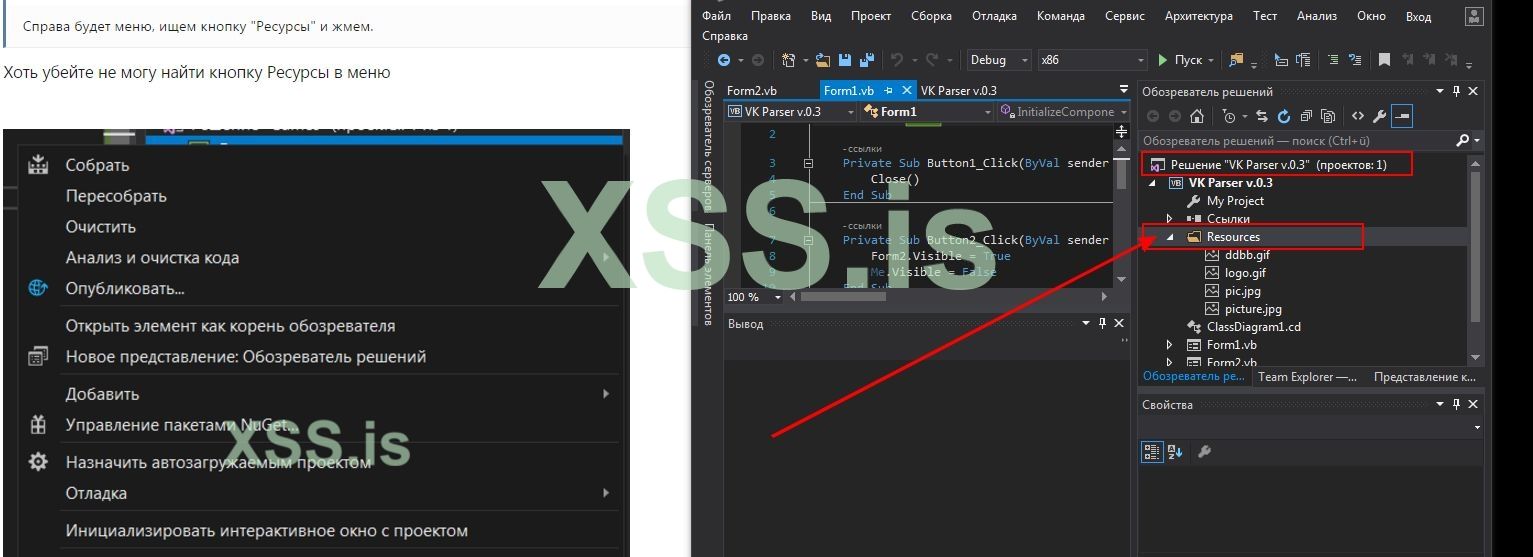The image size is (1533, 557).
Task: Switch to the VK Parser v.0.3 tab
Action: (959, 91)
